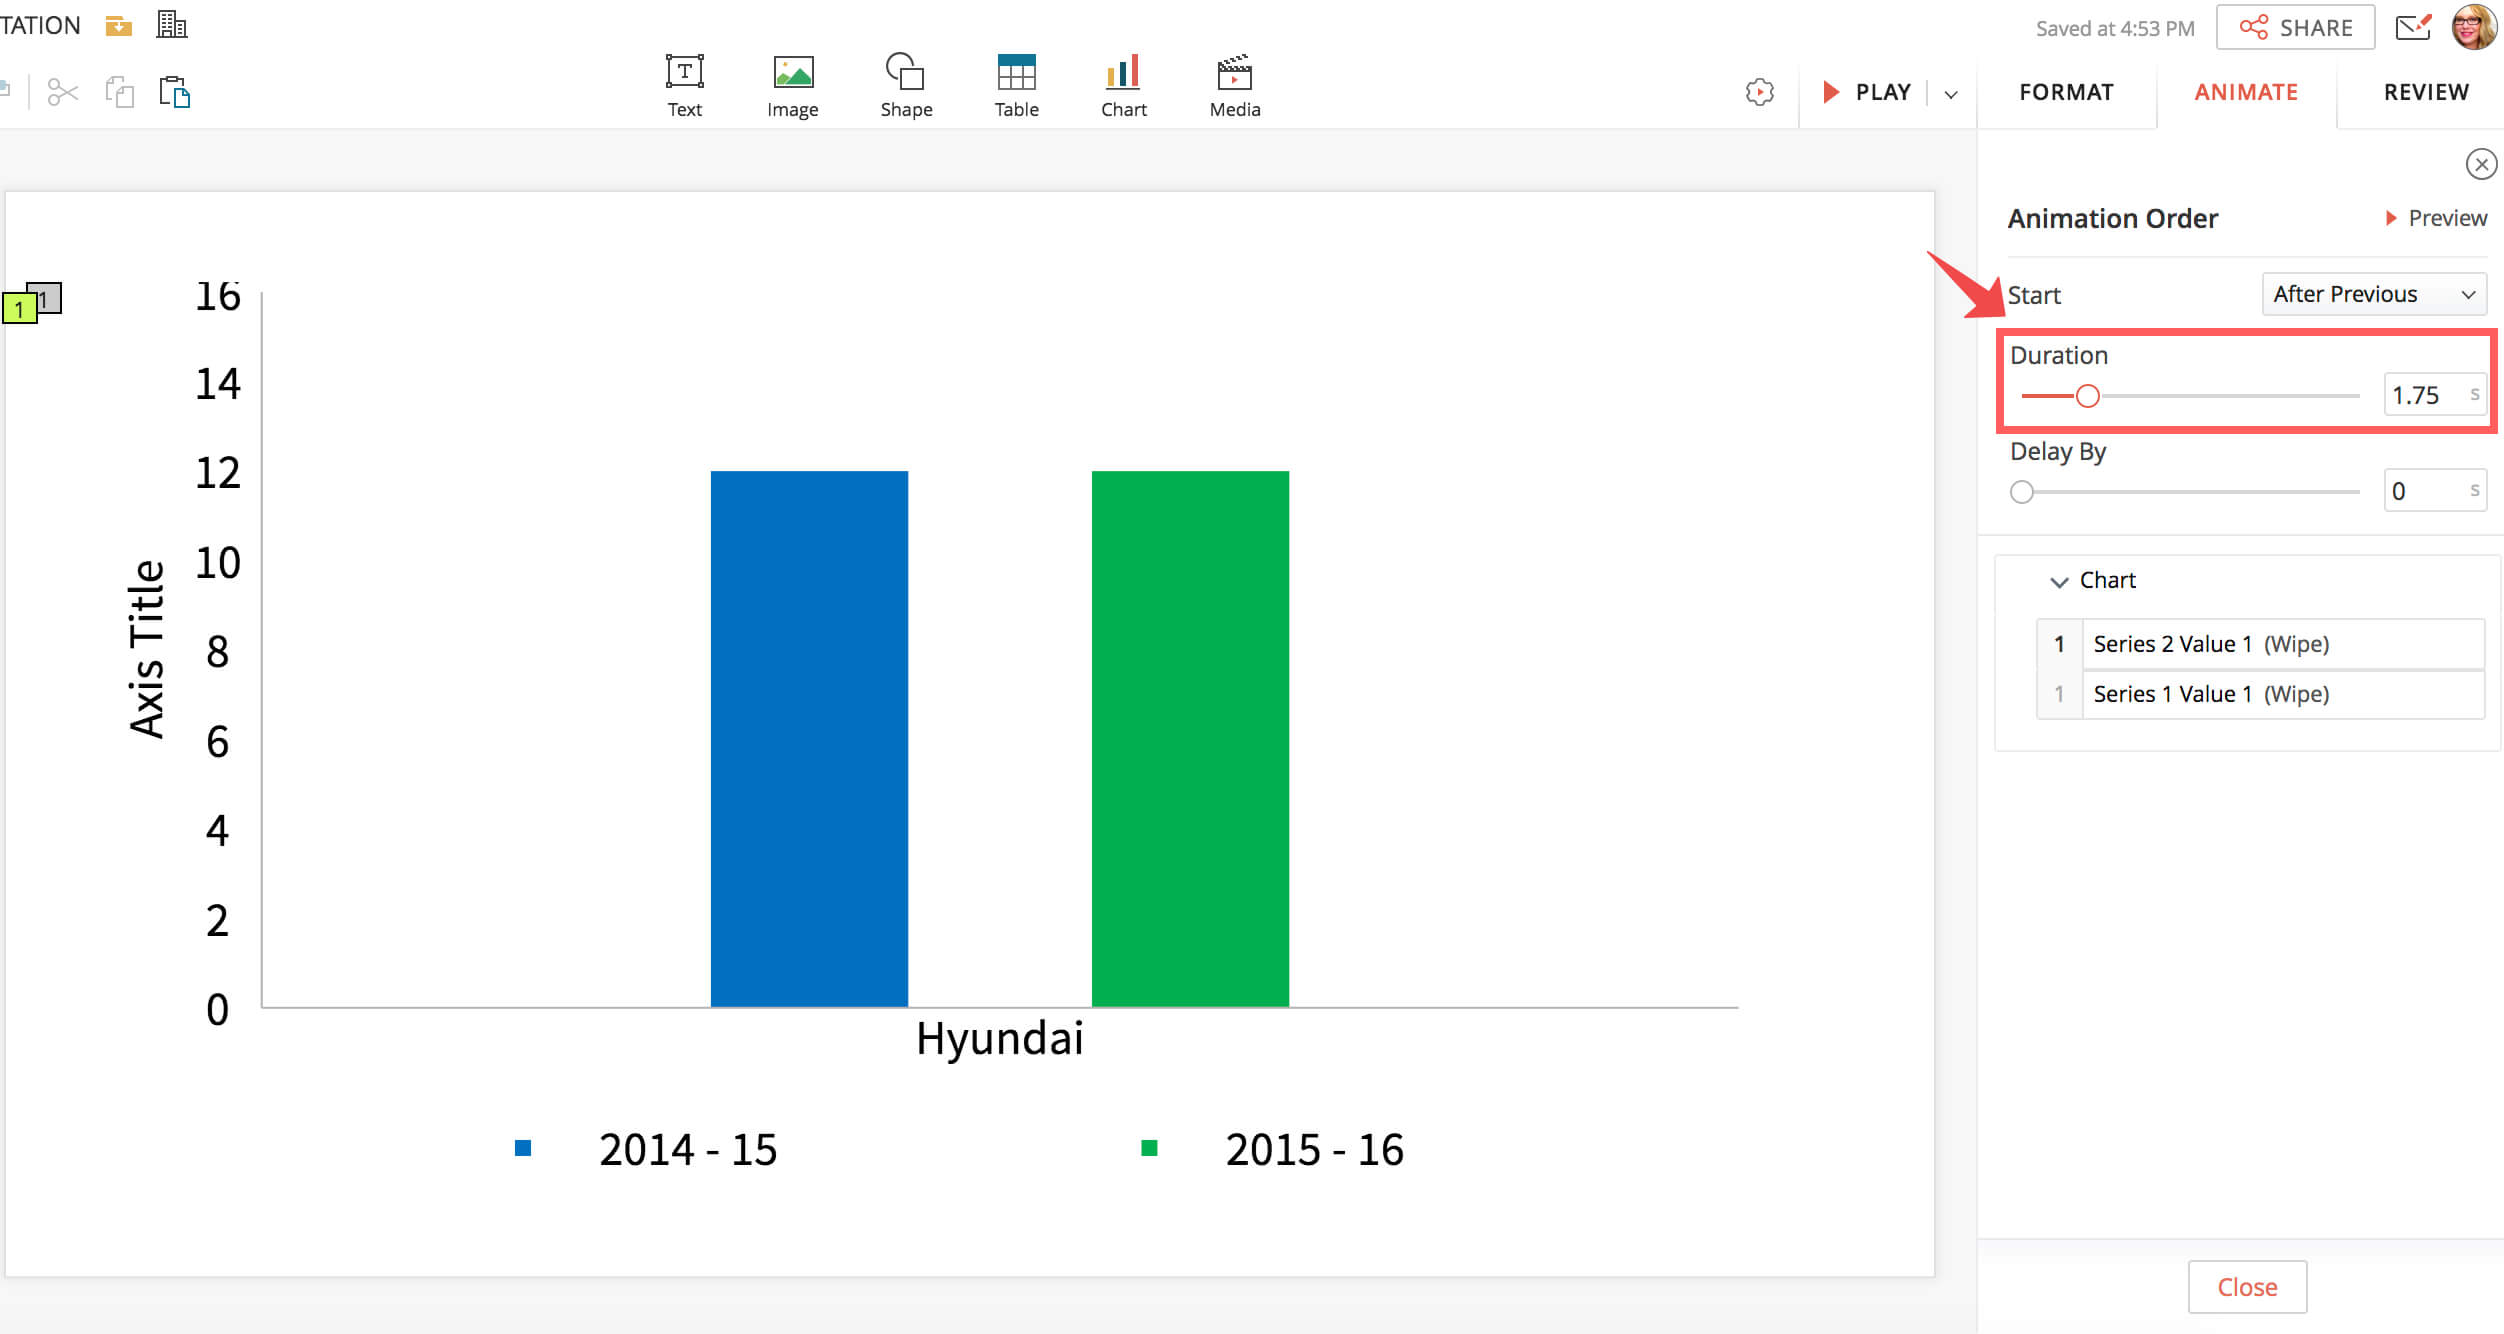Viewport: 2504px width, 1334px height.
Task: Open the slideshow settings gear icon
Action: coord(1759,92)
